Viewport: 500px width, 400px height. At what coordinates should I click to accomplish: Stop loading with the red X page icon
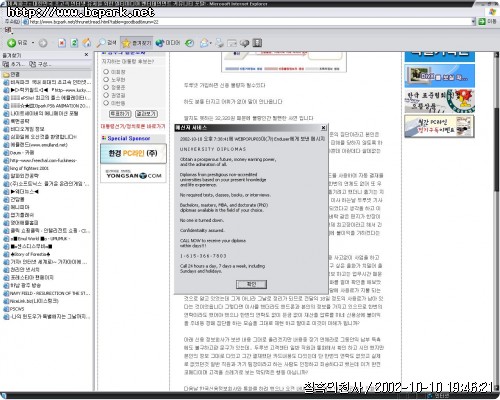click(x=62, y=43)
